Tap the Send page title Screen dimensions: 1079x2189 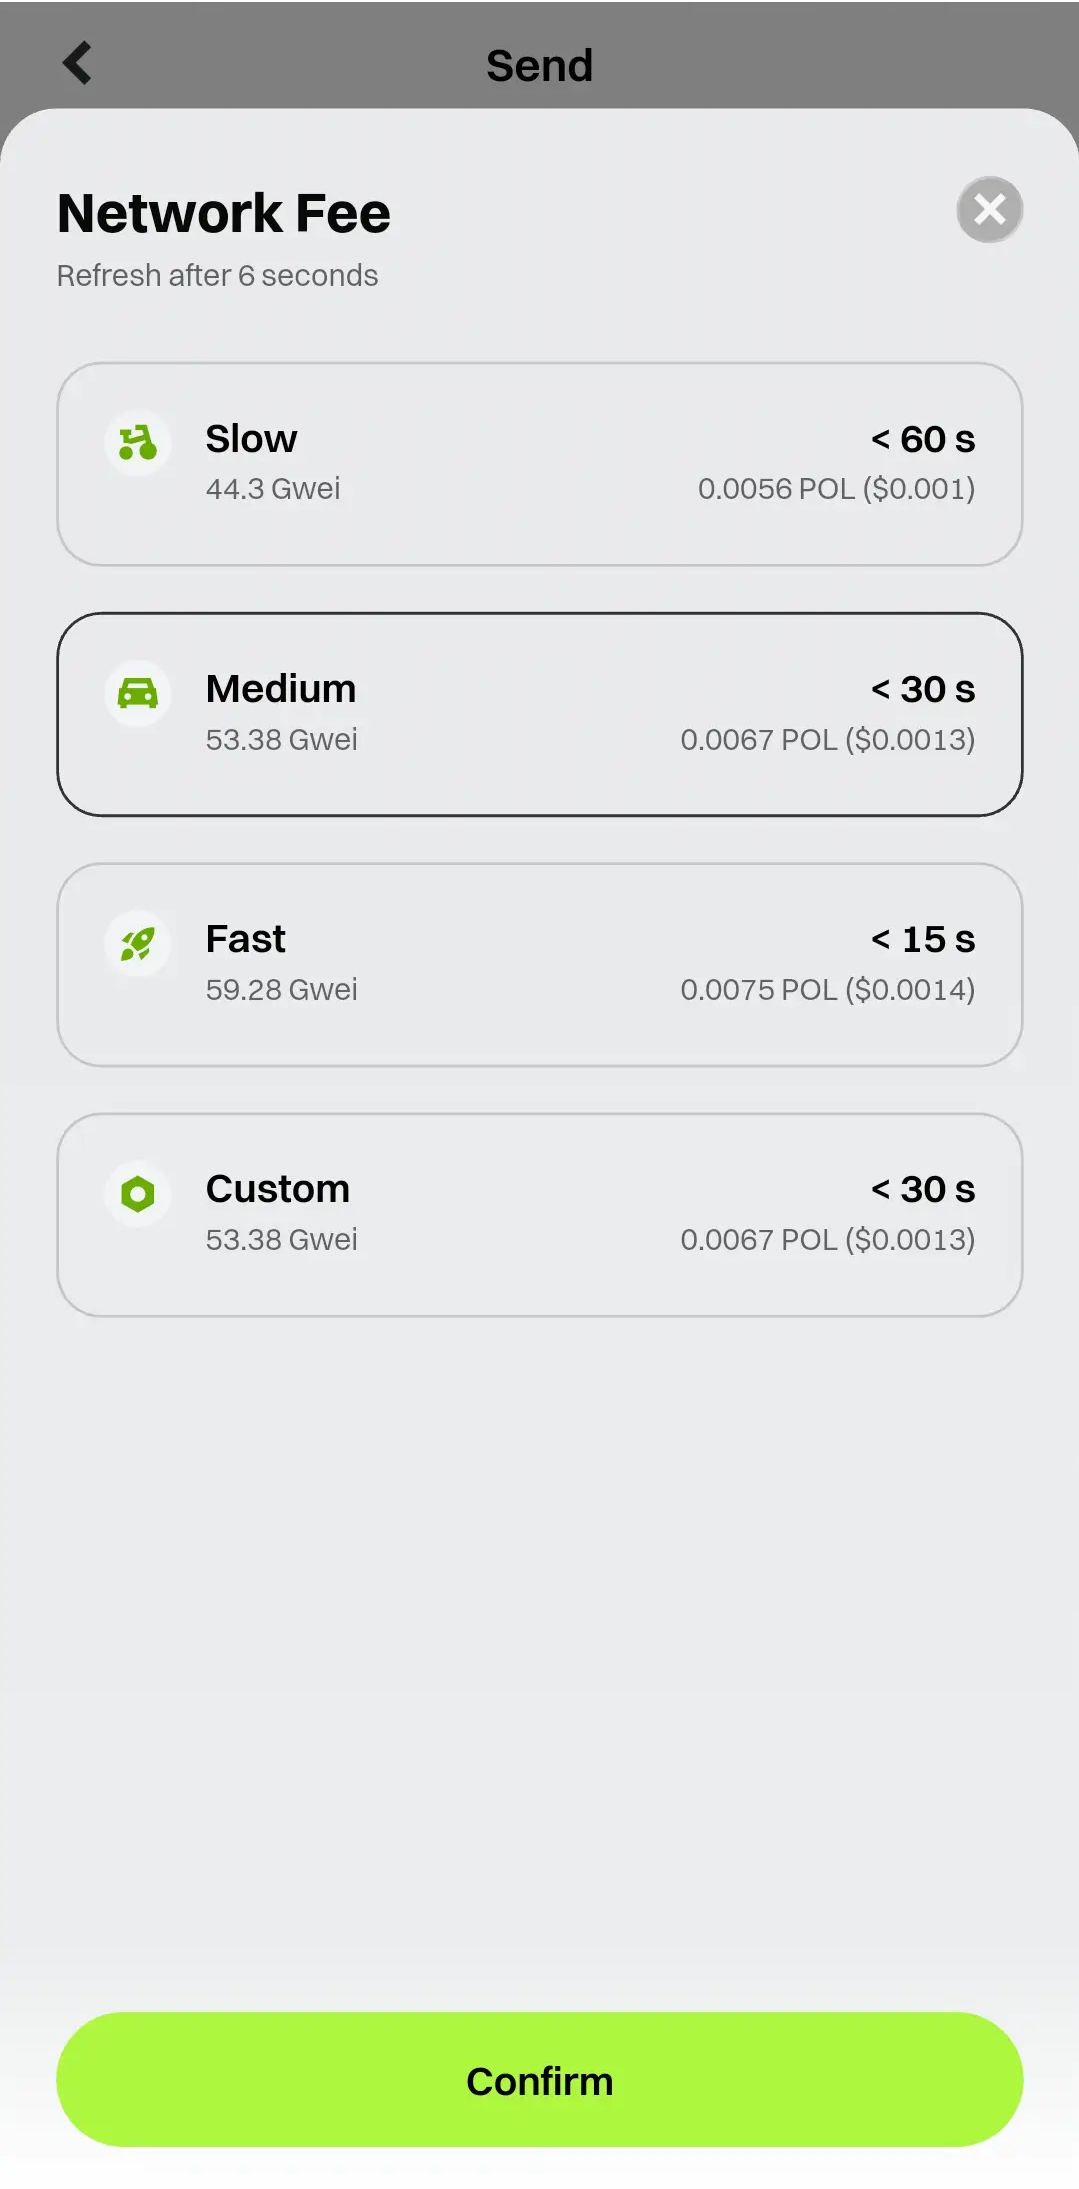tap(539, 66)
